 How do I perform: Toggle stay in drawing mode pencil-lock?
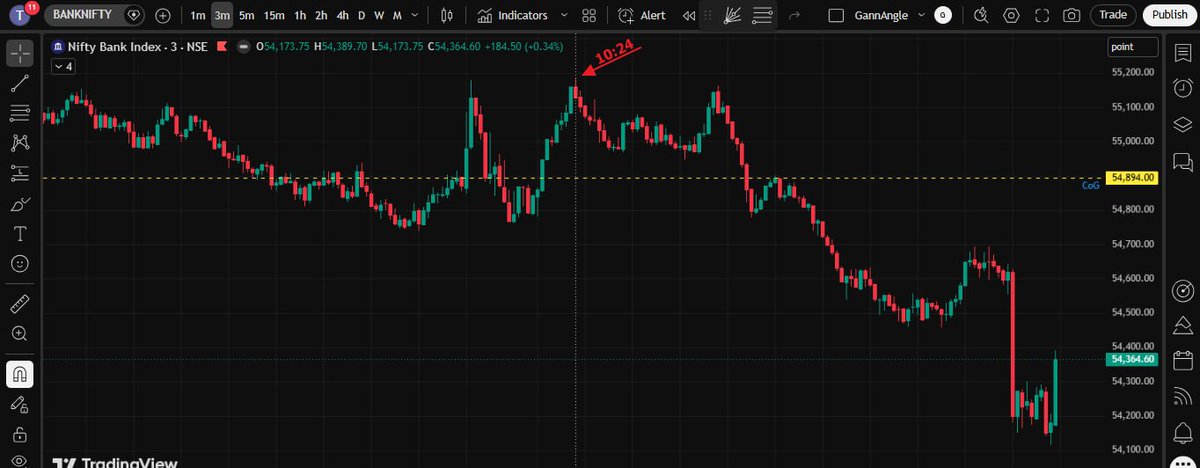pos(20,404)
